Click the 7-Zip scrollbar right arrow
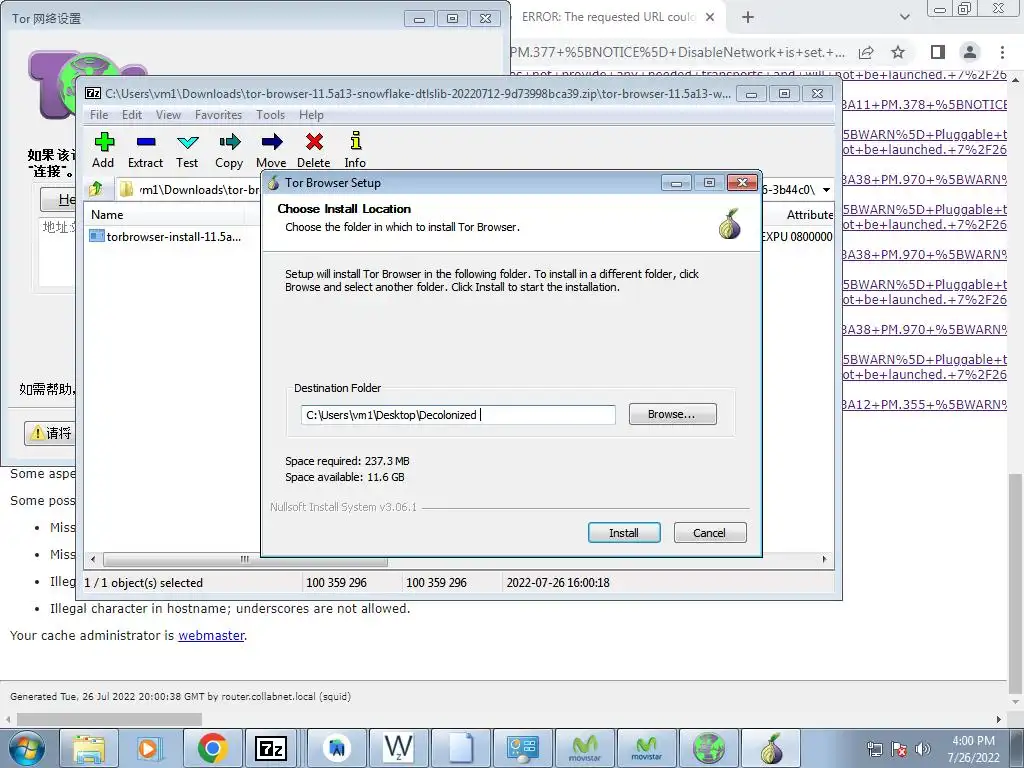Image resolution: width=1024 pixels, height=768 pixels. coord(824,560)
